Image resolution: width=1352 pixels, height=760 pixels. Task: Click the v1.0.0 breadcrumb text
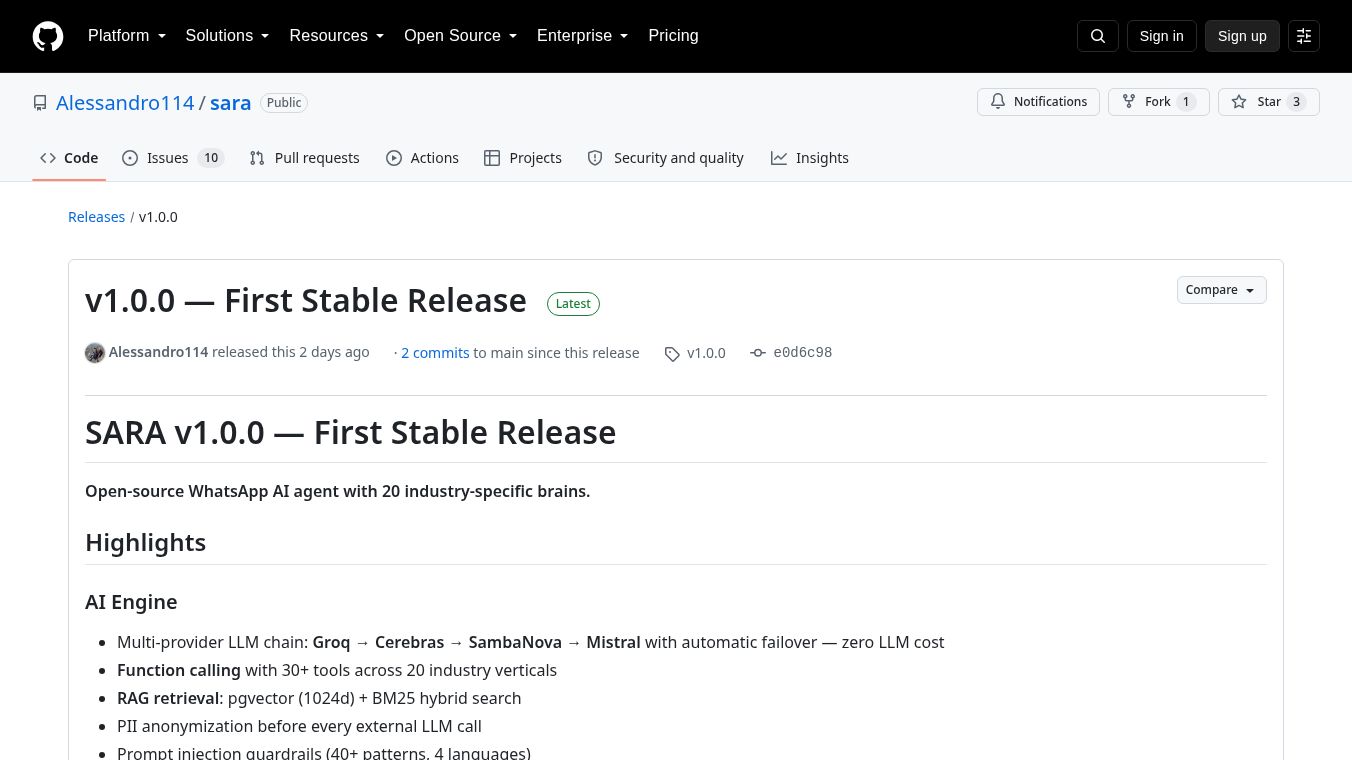tap(158, 217)
